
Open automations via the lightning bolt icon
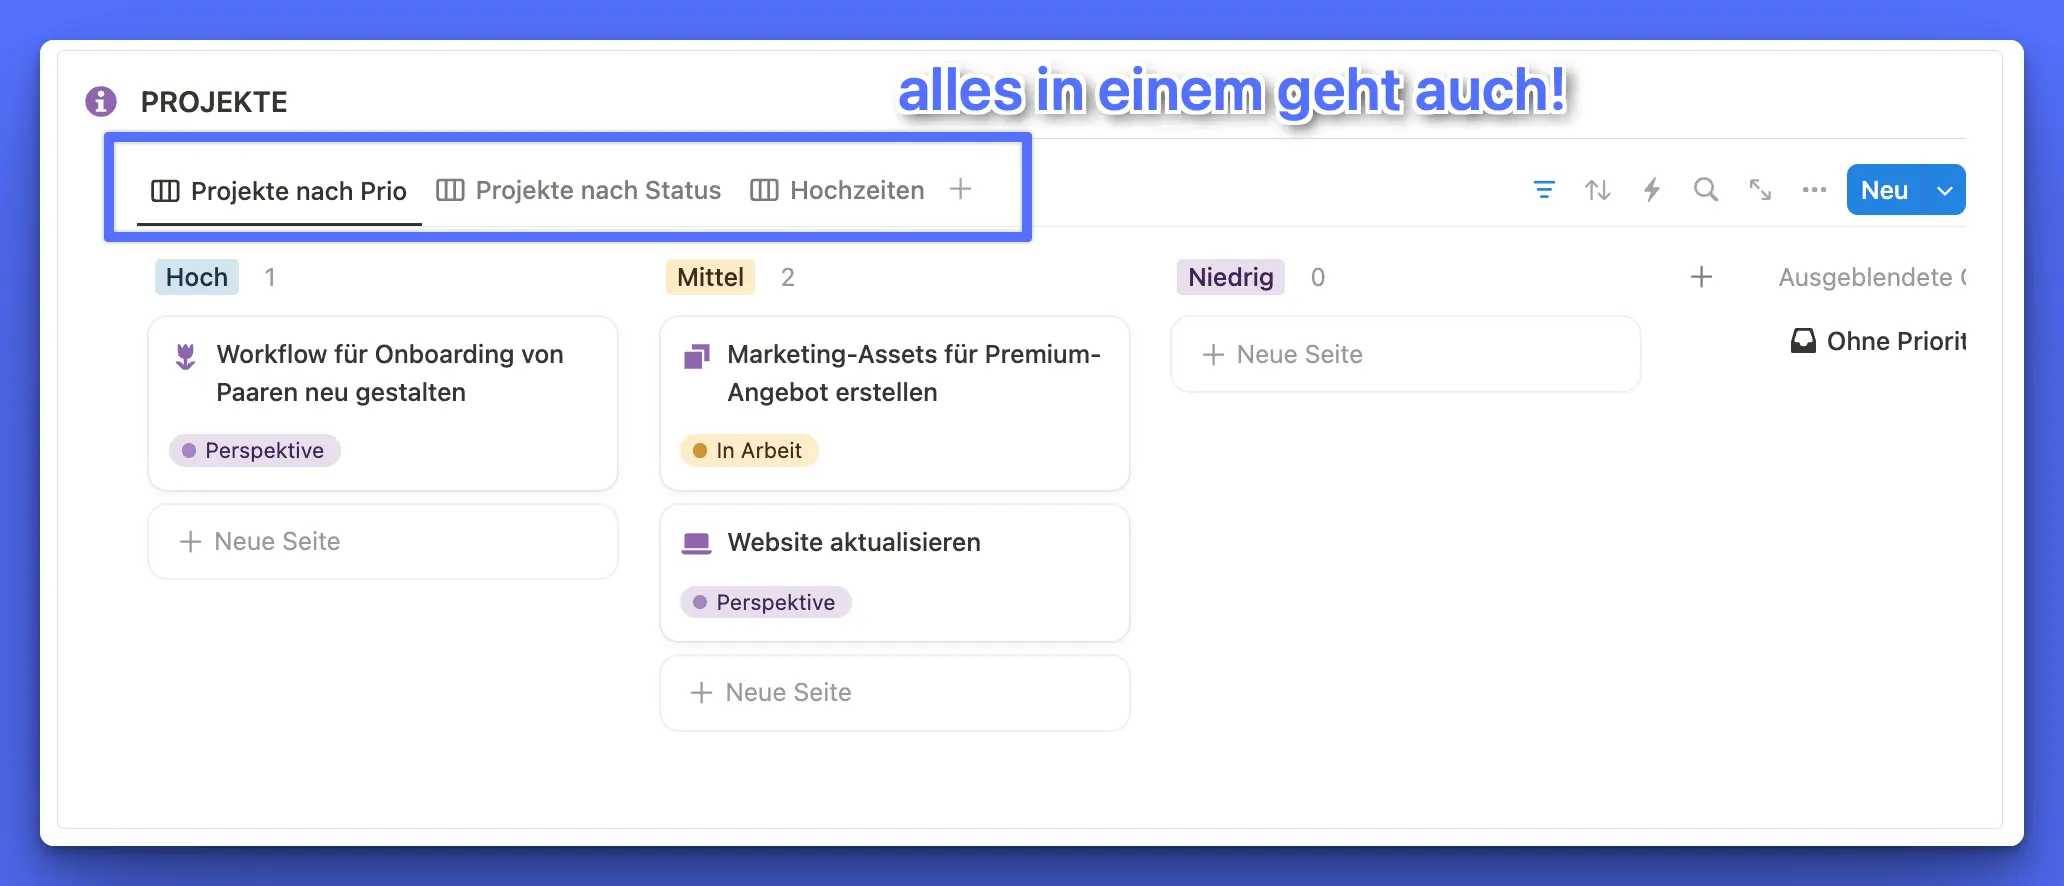(1652, 190)
